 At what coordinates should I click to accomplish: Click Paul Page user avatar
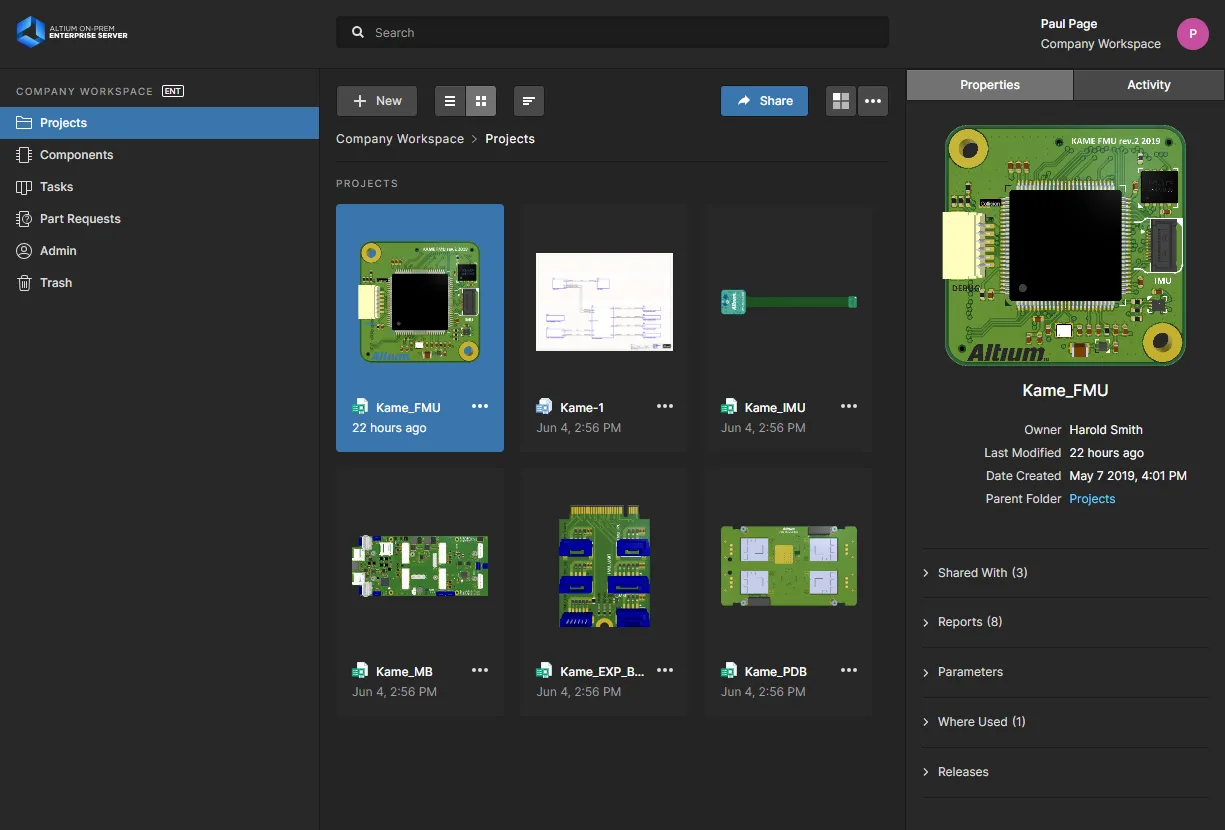tap(1192, 34)
